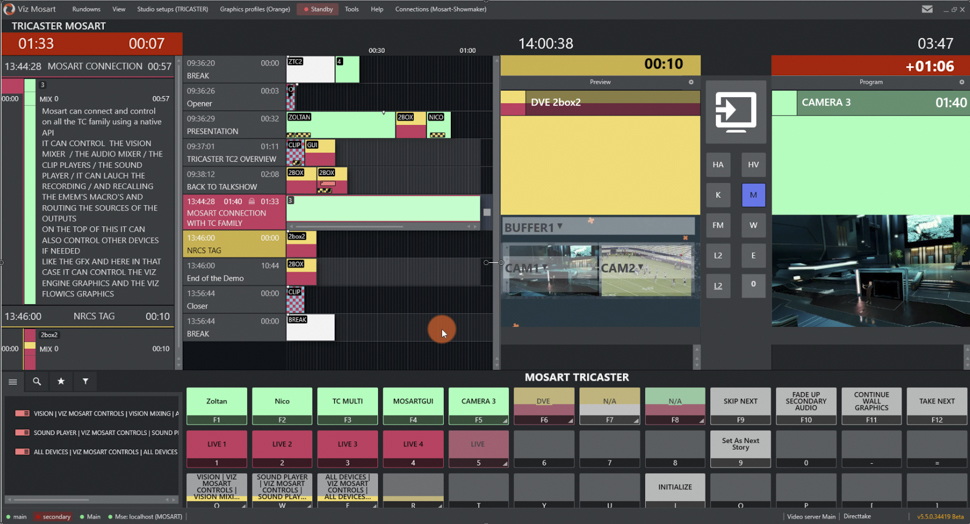Open the Tools menu
970x524 pixels.
click(x=351, y=9)
